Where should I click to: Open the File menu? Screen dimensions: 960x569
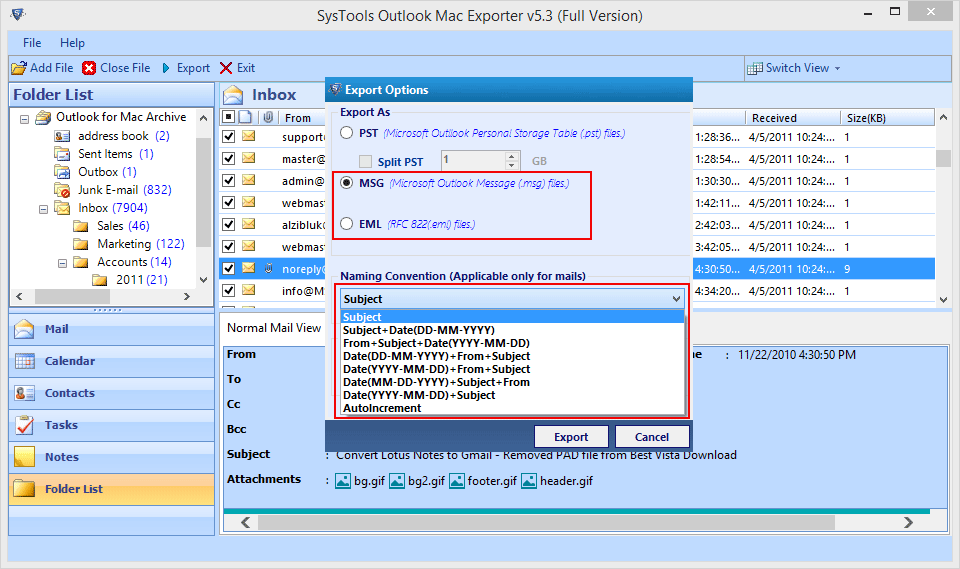[32, 43]
